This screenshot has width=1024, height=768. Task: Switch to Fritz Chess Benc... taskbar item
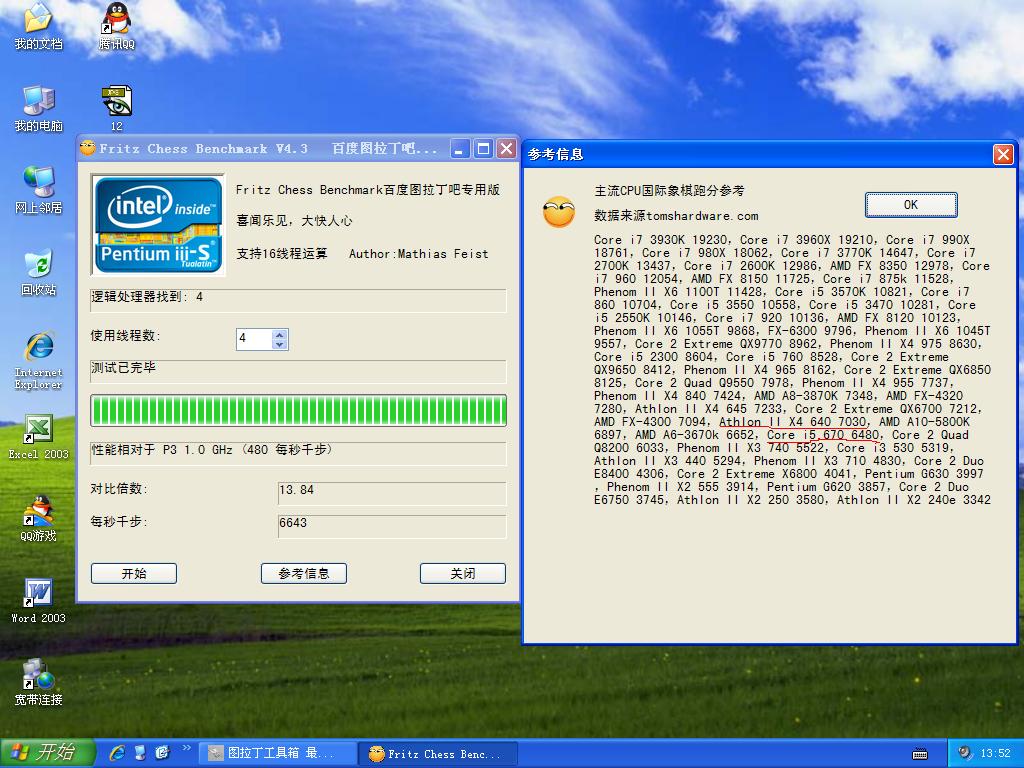coord(439,754)
